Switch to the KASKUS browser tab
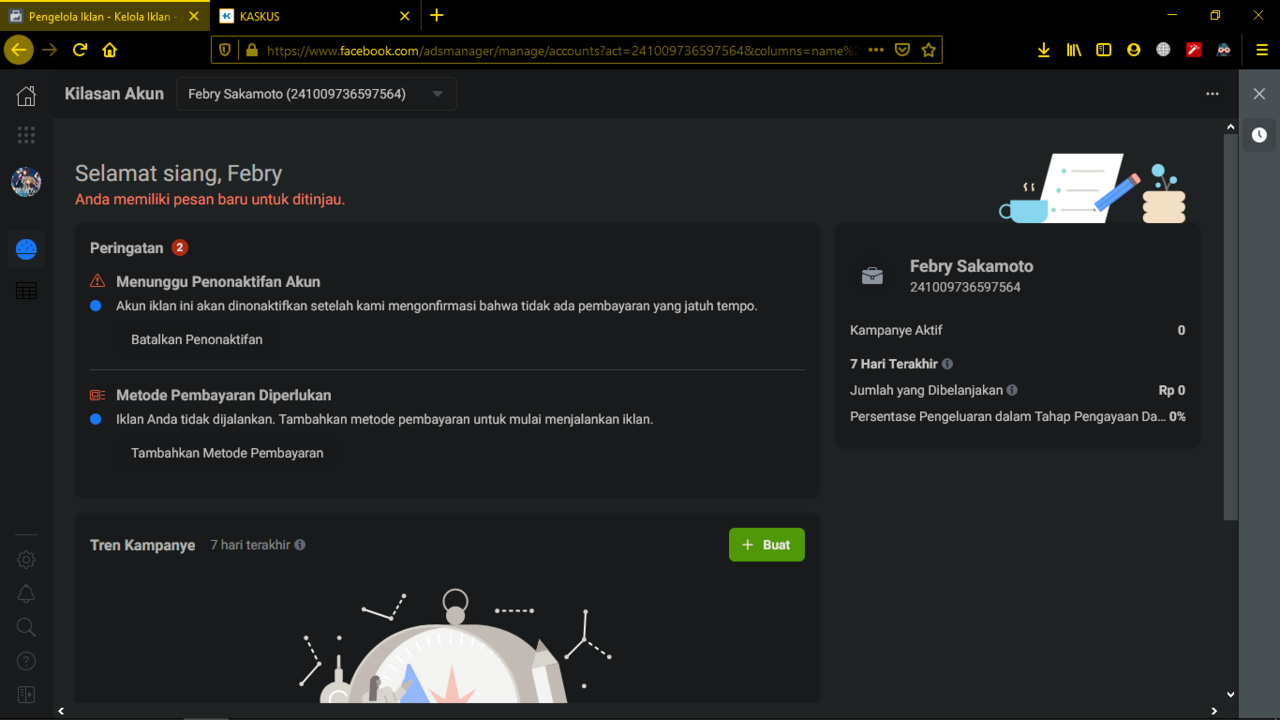This screenshot has width=1280, height=720. 316,16
